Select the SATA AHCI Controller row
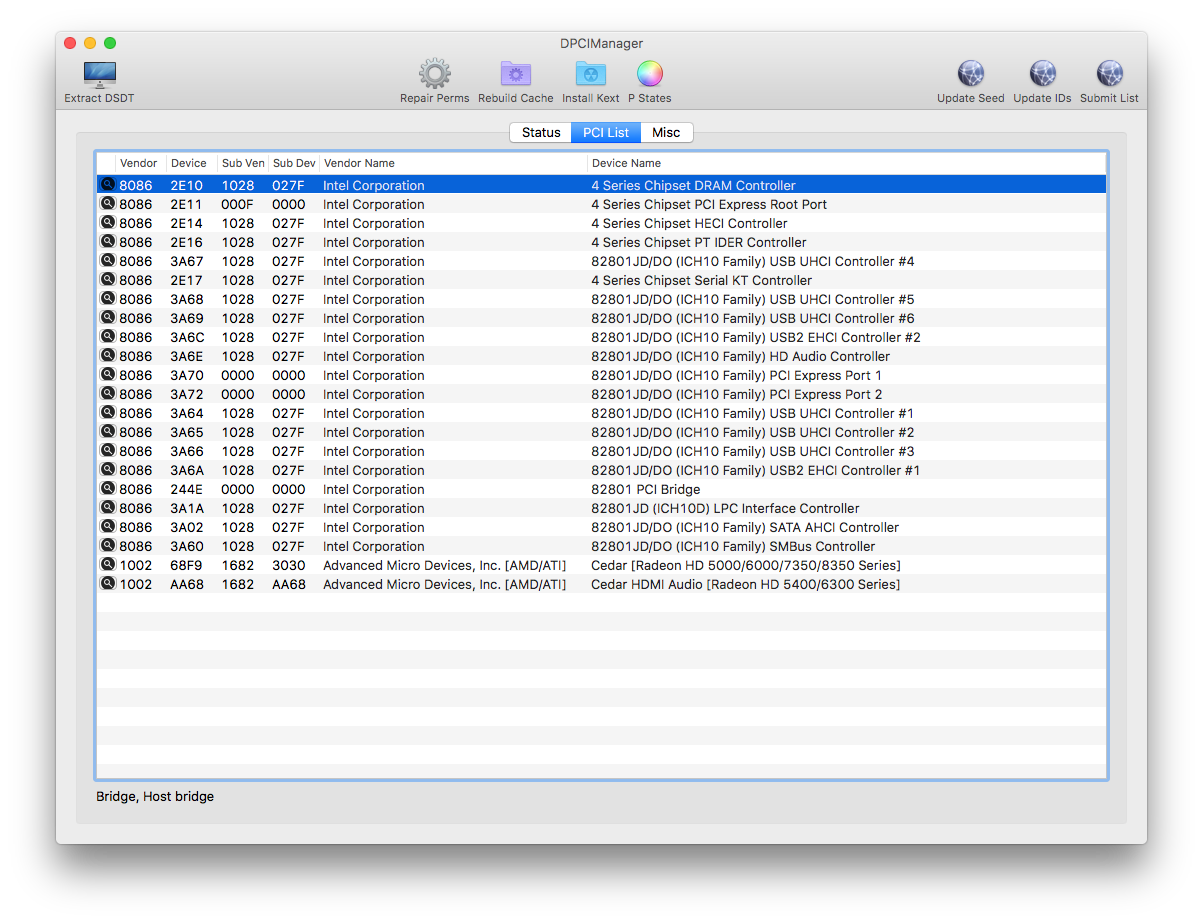 click(745, 528)
